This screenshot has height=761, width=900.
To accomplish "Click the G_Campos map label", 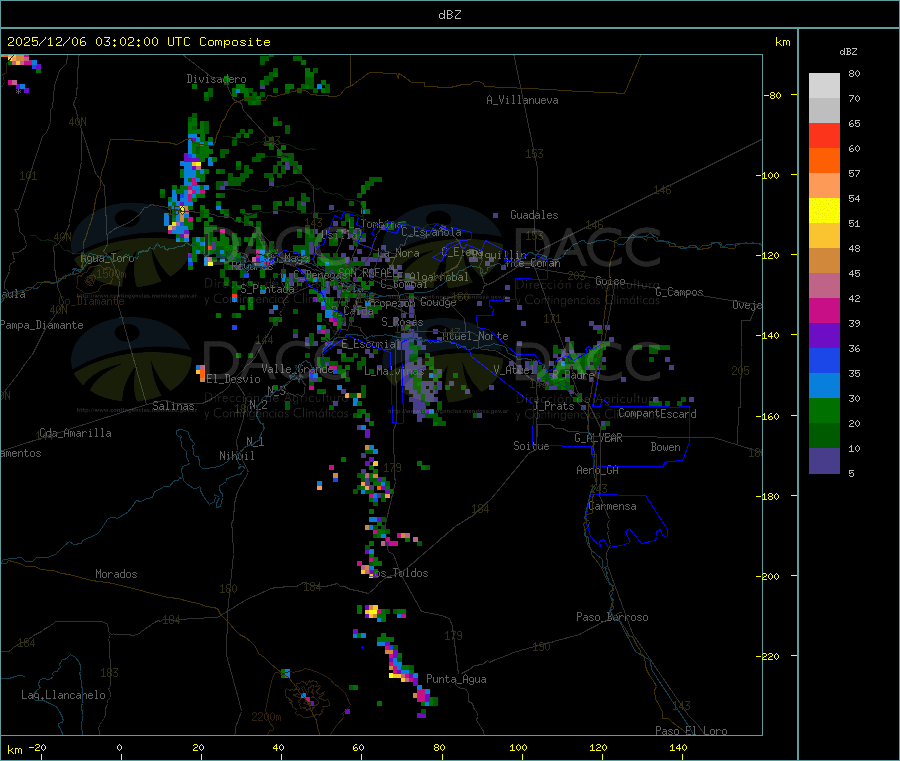I will [x=679, y=292].
